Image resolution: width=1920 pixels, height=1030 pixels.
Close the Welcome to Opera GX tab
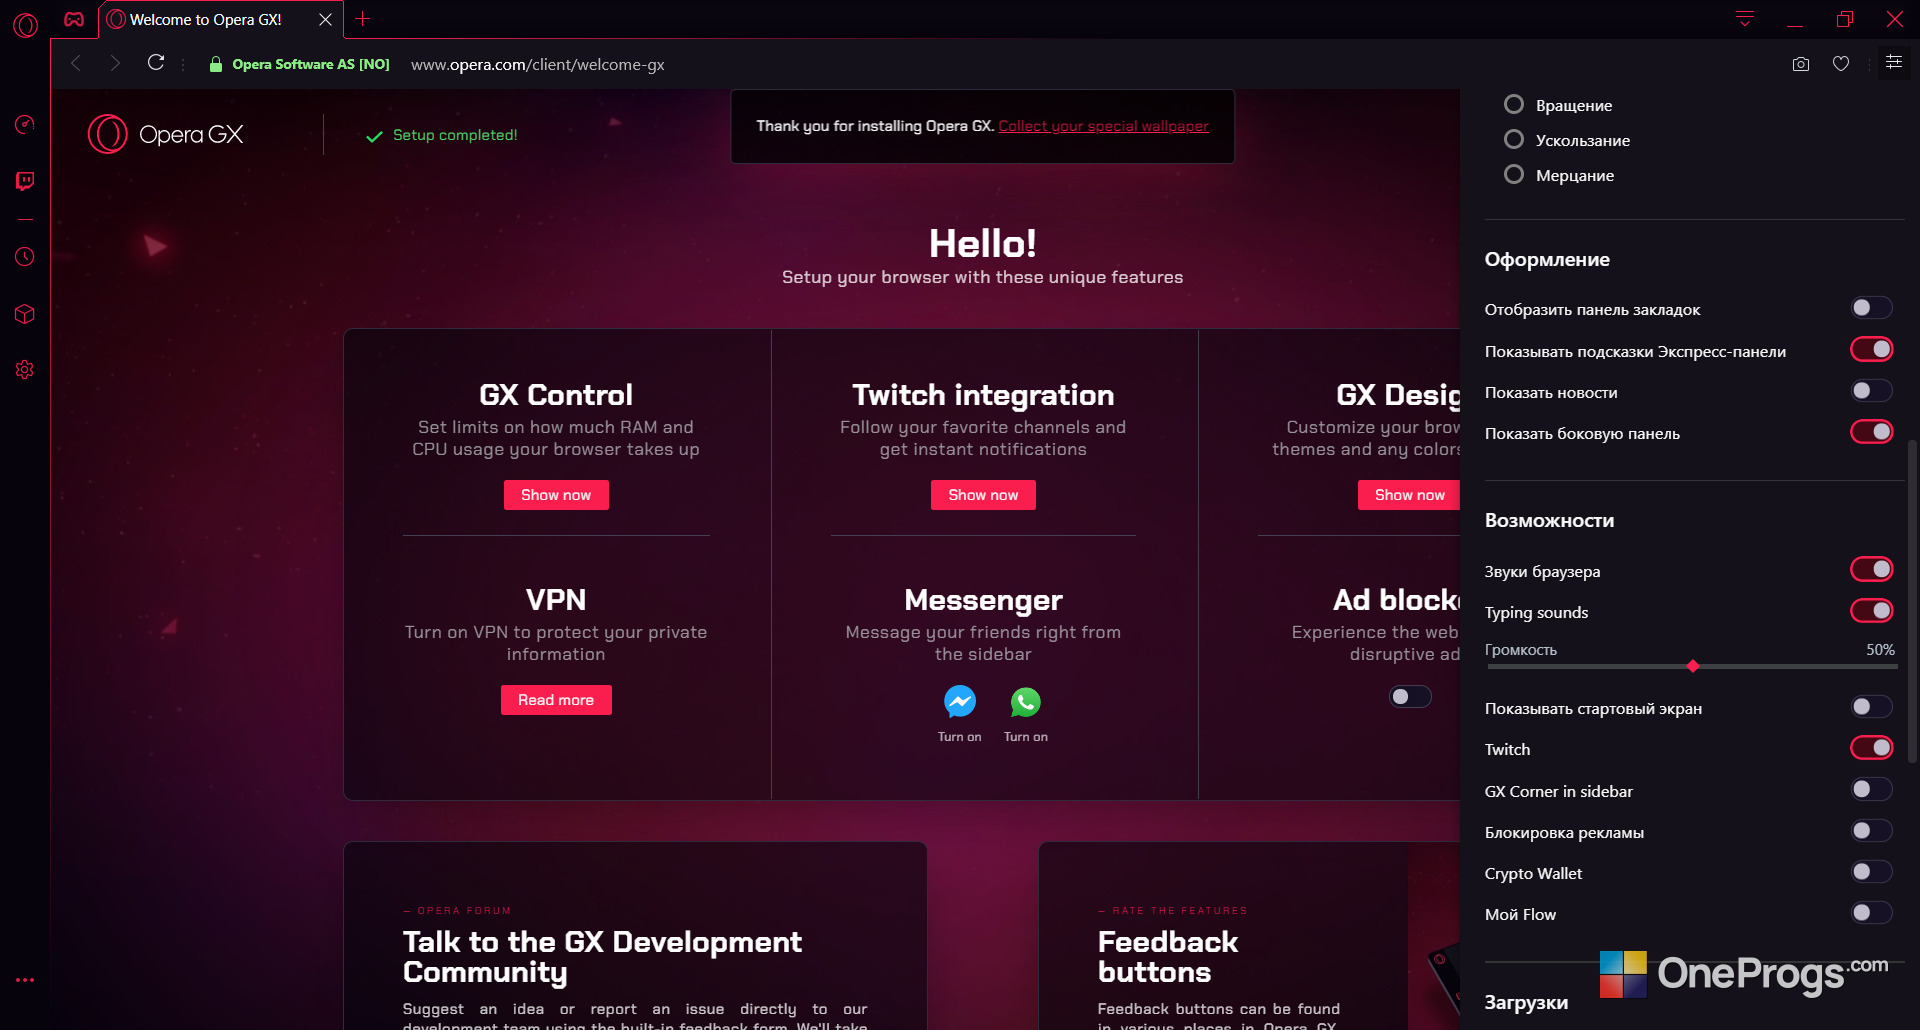325,20
